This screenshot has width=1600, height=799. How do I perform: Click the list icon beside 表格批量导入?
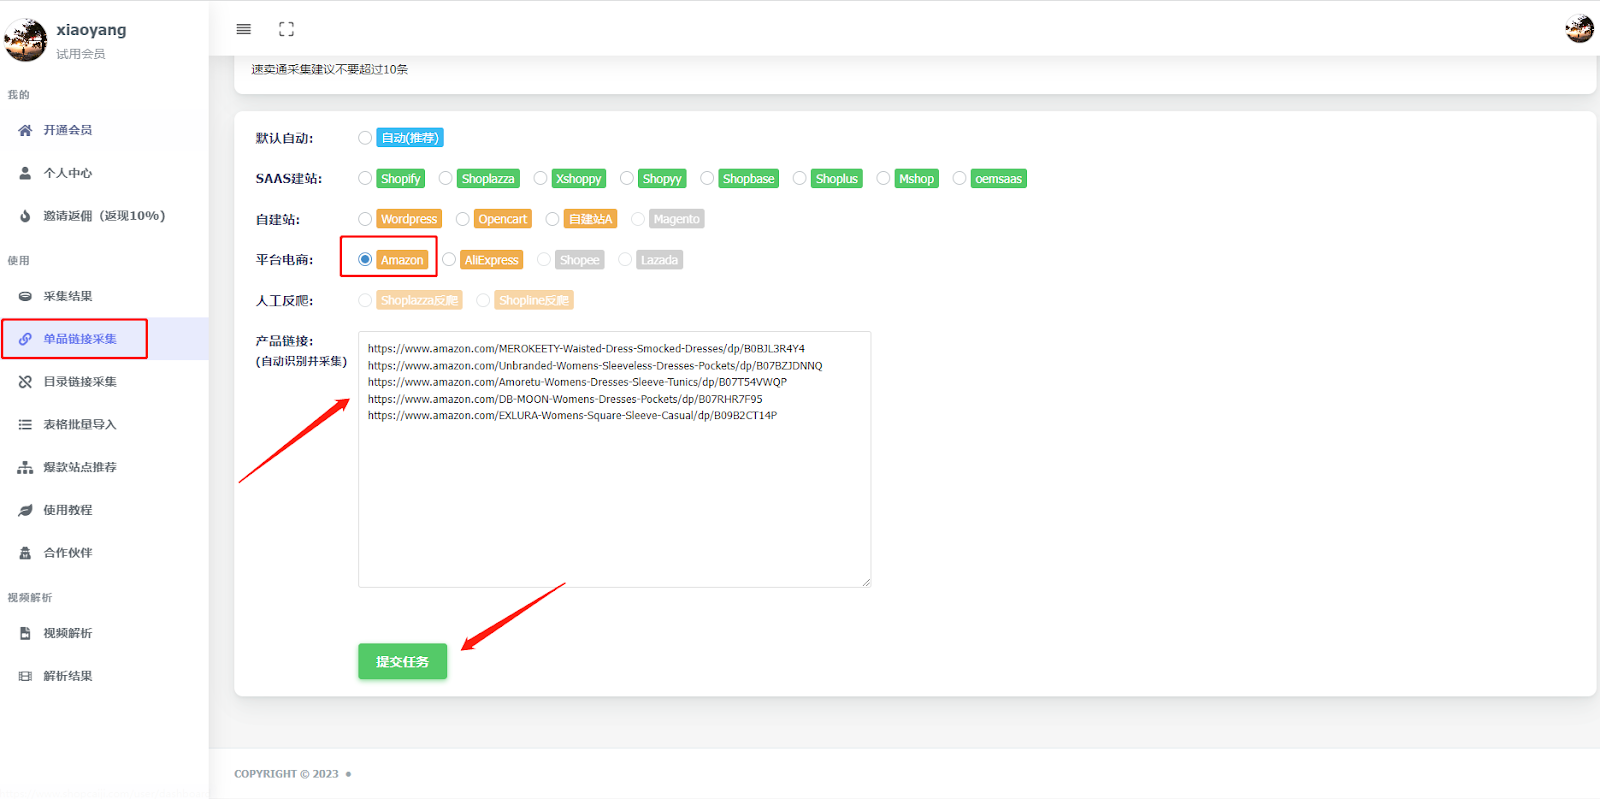[25, 425]
